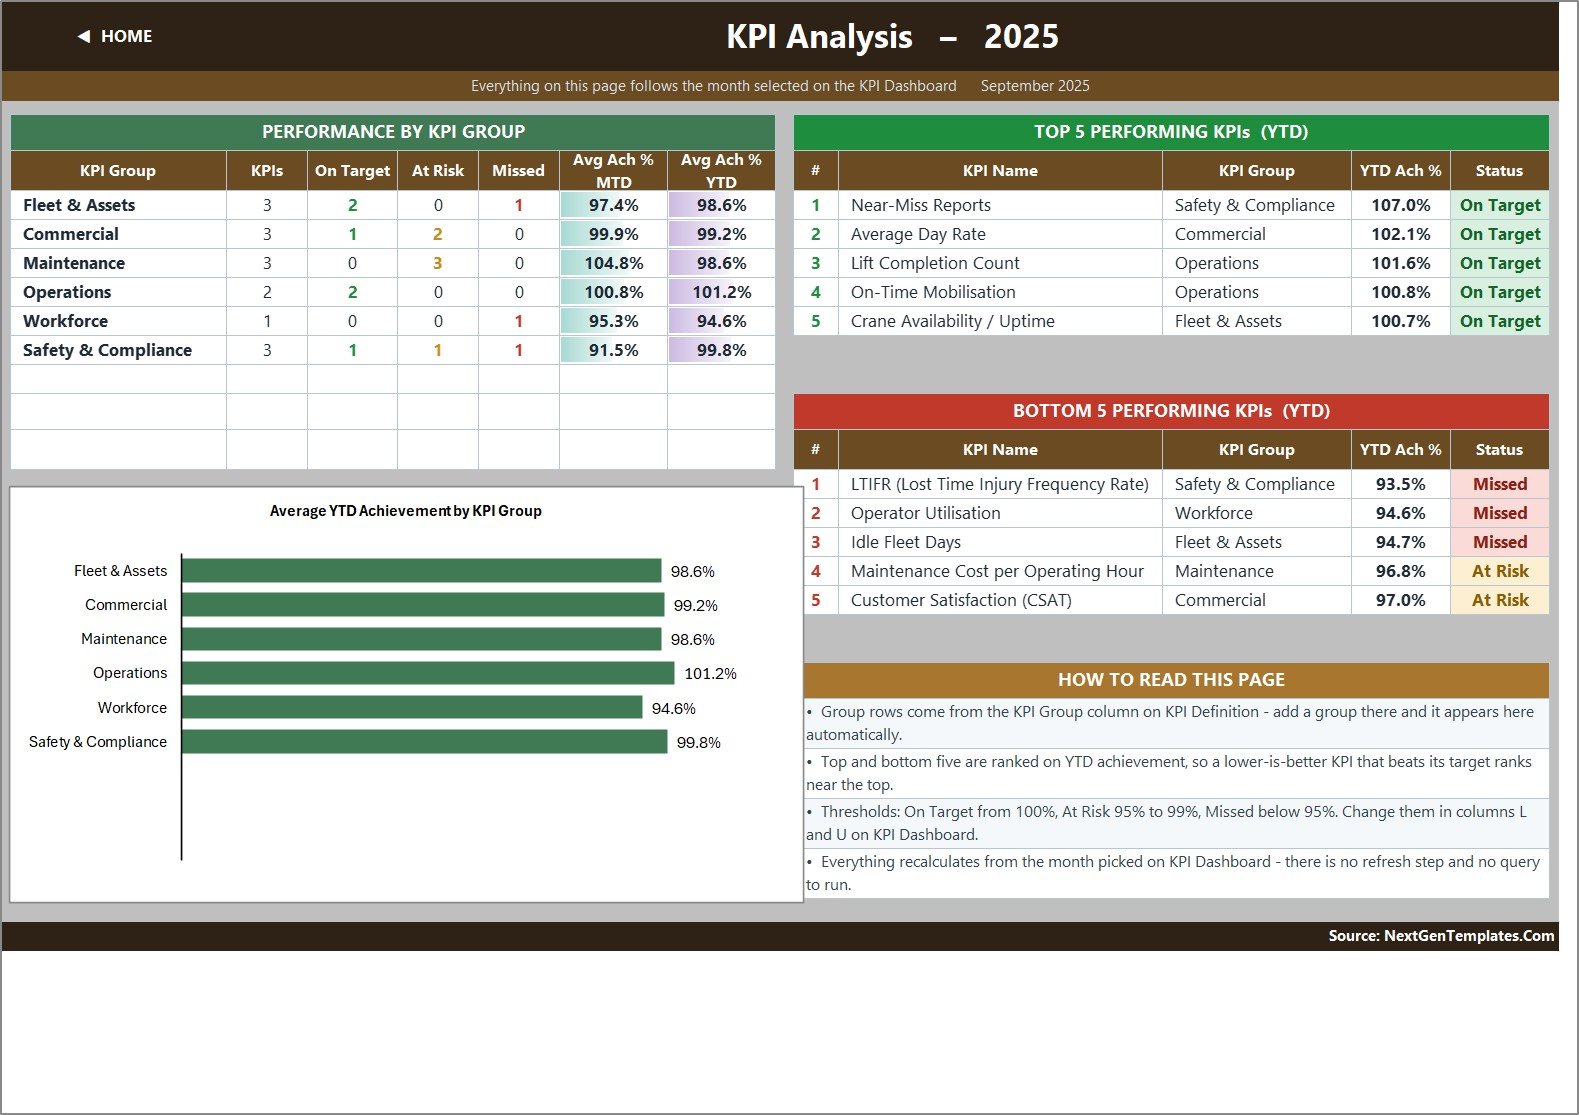This screenshot has width=1579, height=1115.
Task: Click Workforce in the KPI Group table
Action: 66,321
